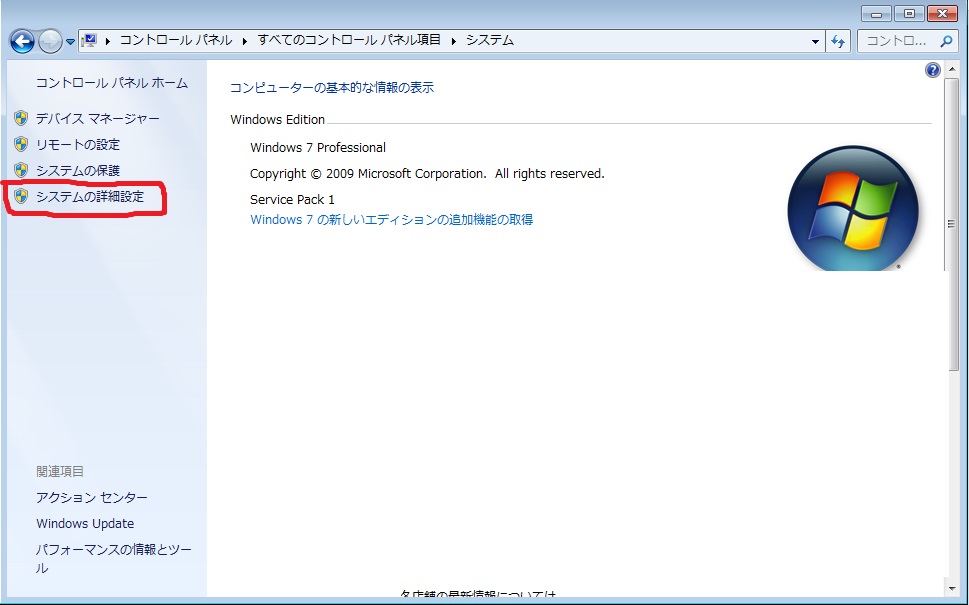This screenshot has height=605, width=969.
Task: Click the shield icon beside システムの保護
Action: 22,170
